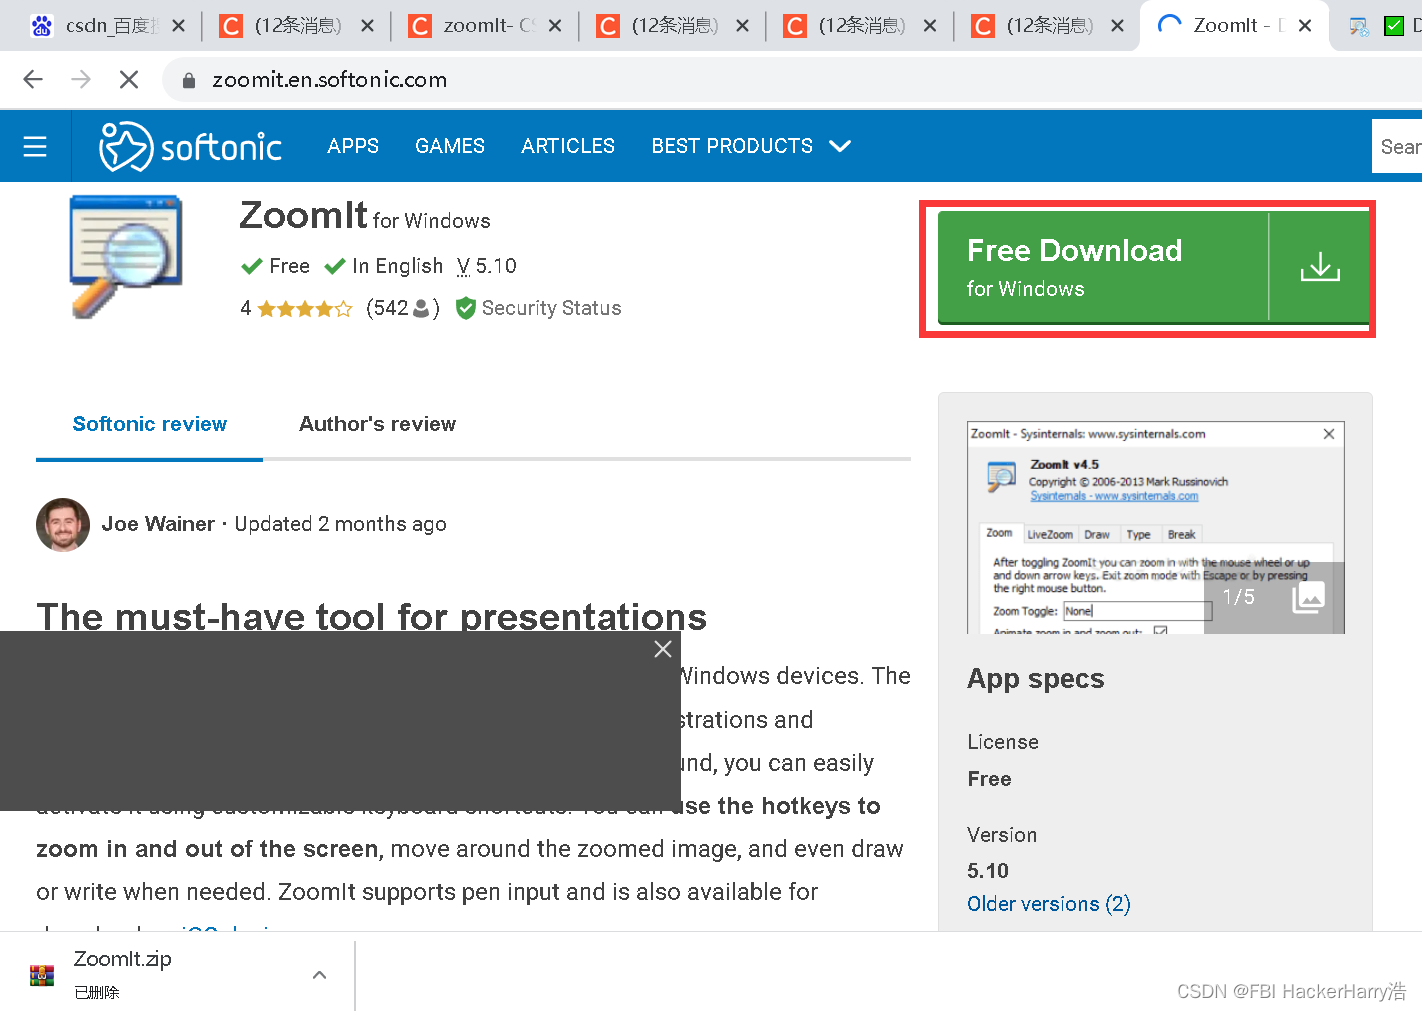Click the download arrow on Free Download button
The width and height of the screenshot is (1422, 1011).
[1320, 267]
